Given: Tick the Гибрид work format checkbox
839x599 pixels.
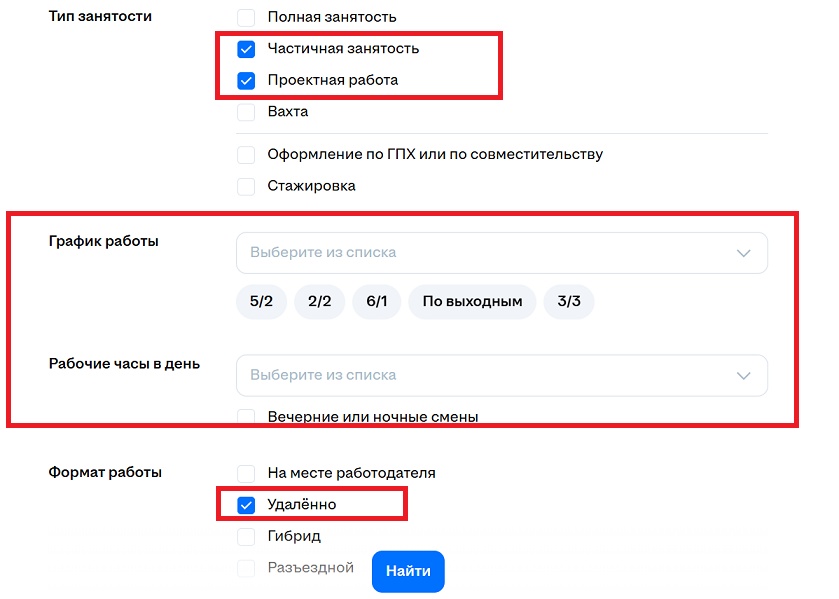Looking at the screenshot, I should click(x=246, y=537).
